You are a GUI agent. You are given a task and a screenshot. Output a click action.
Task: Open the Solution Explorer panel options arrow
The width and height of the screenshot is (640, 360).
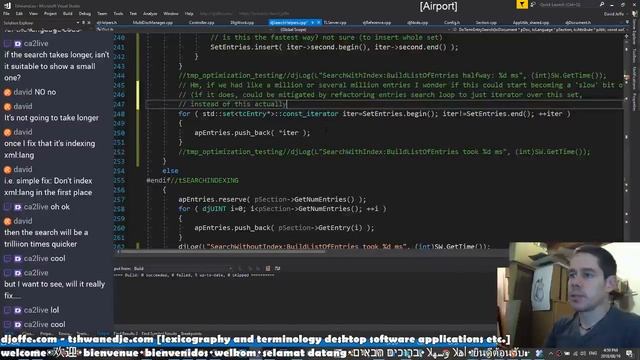(x=78, y=23)
